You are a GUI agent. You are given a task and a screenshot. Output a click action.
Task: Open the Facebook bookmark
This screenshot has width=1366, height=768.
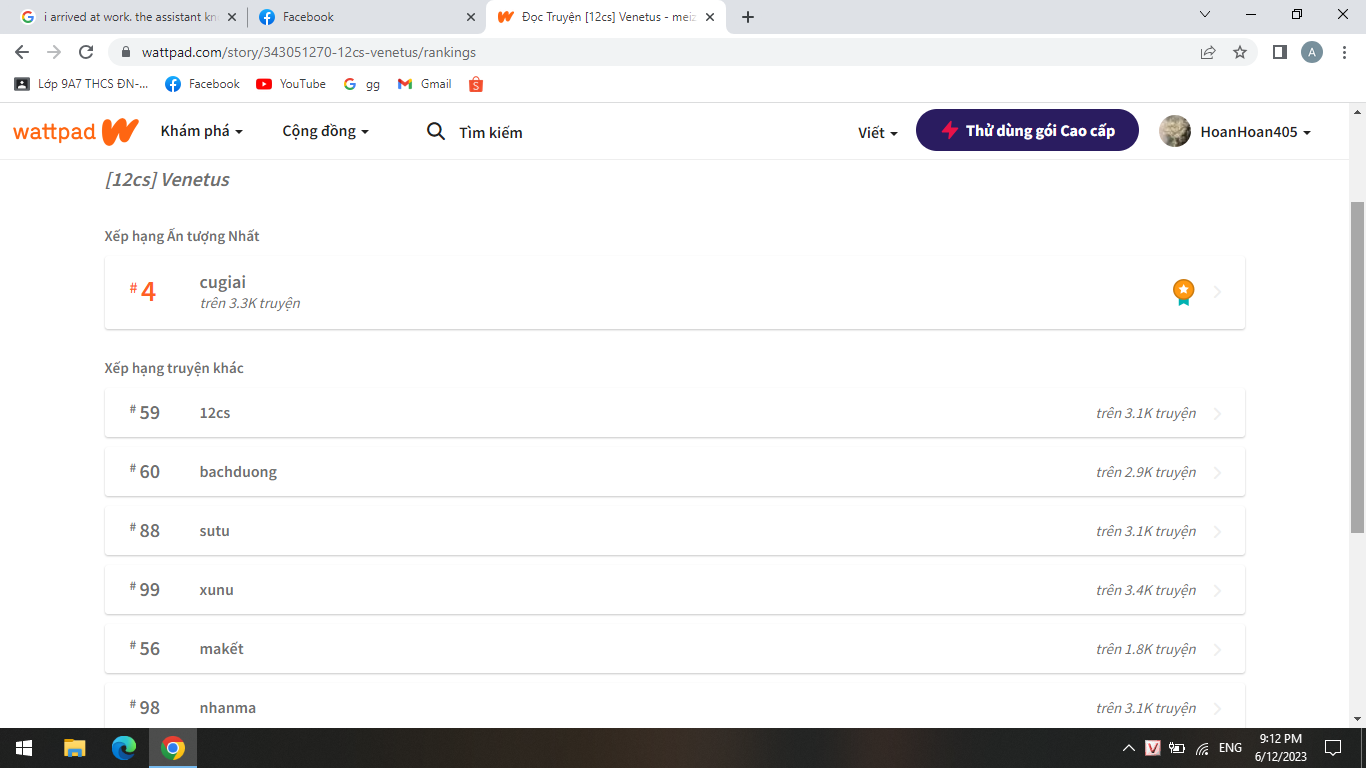pos(203,84)
